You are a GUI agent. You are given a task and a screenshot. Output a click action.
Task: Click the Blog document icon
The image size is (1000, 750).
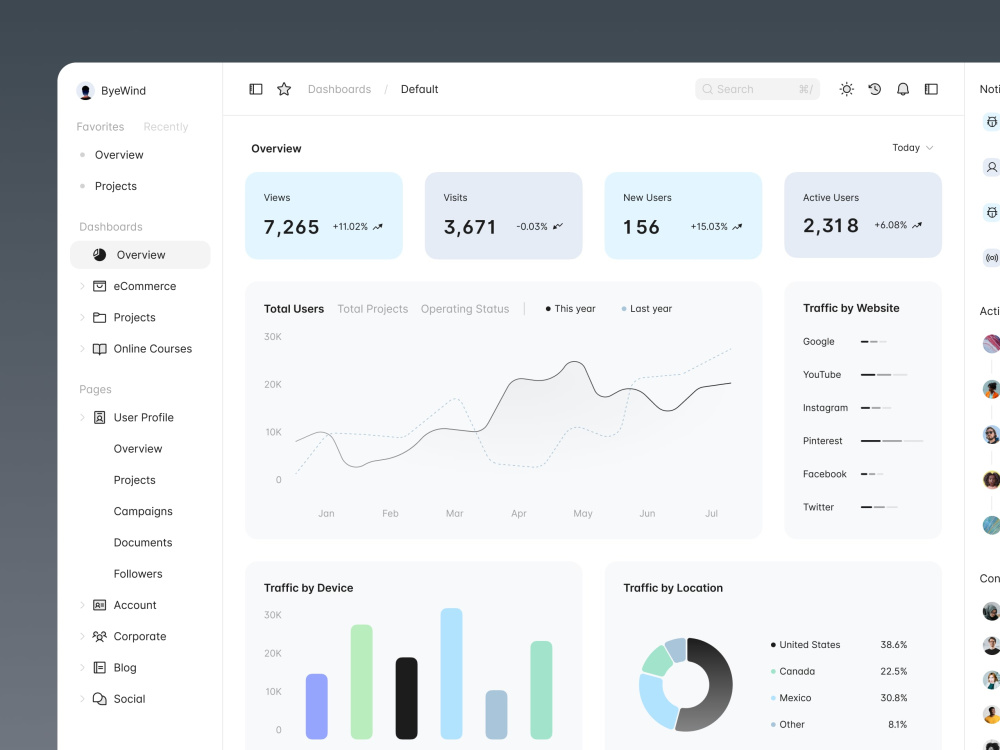[99, 668]
